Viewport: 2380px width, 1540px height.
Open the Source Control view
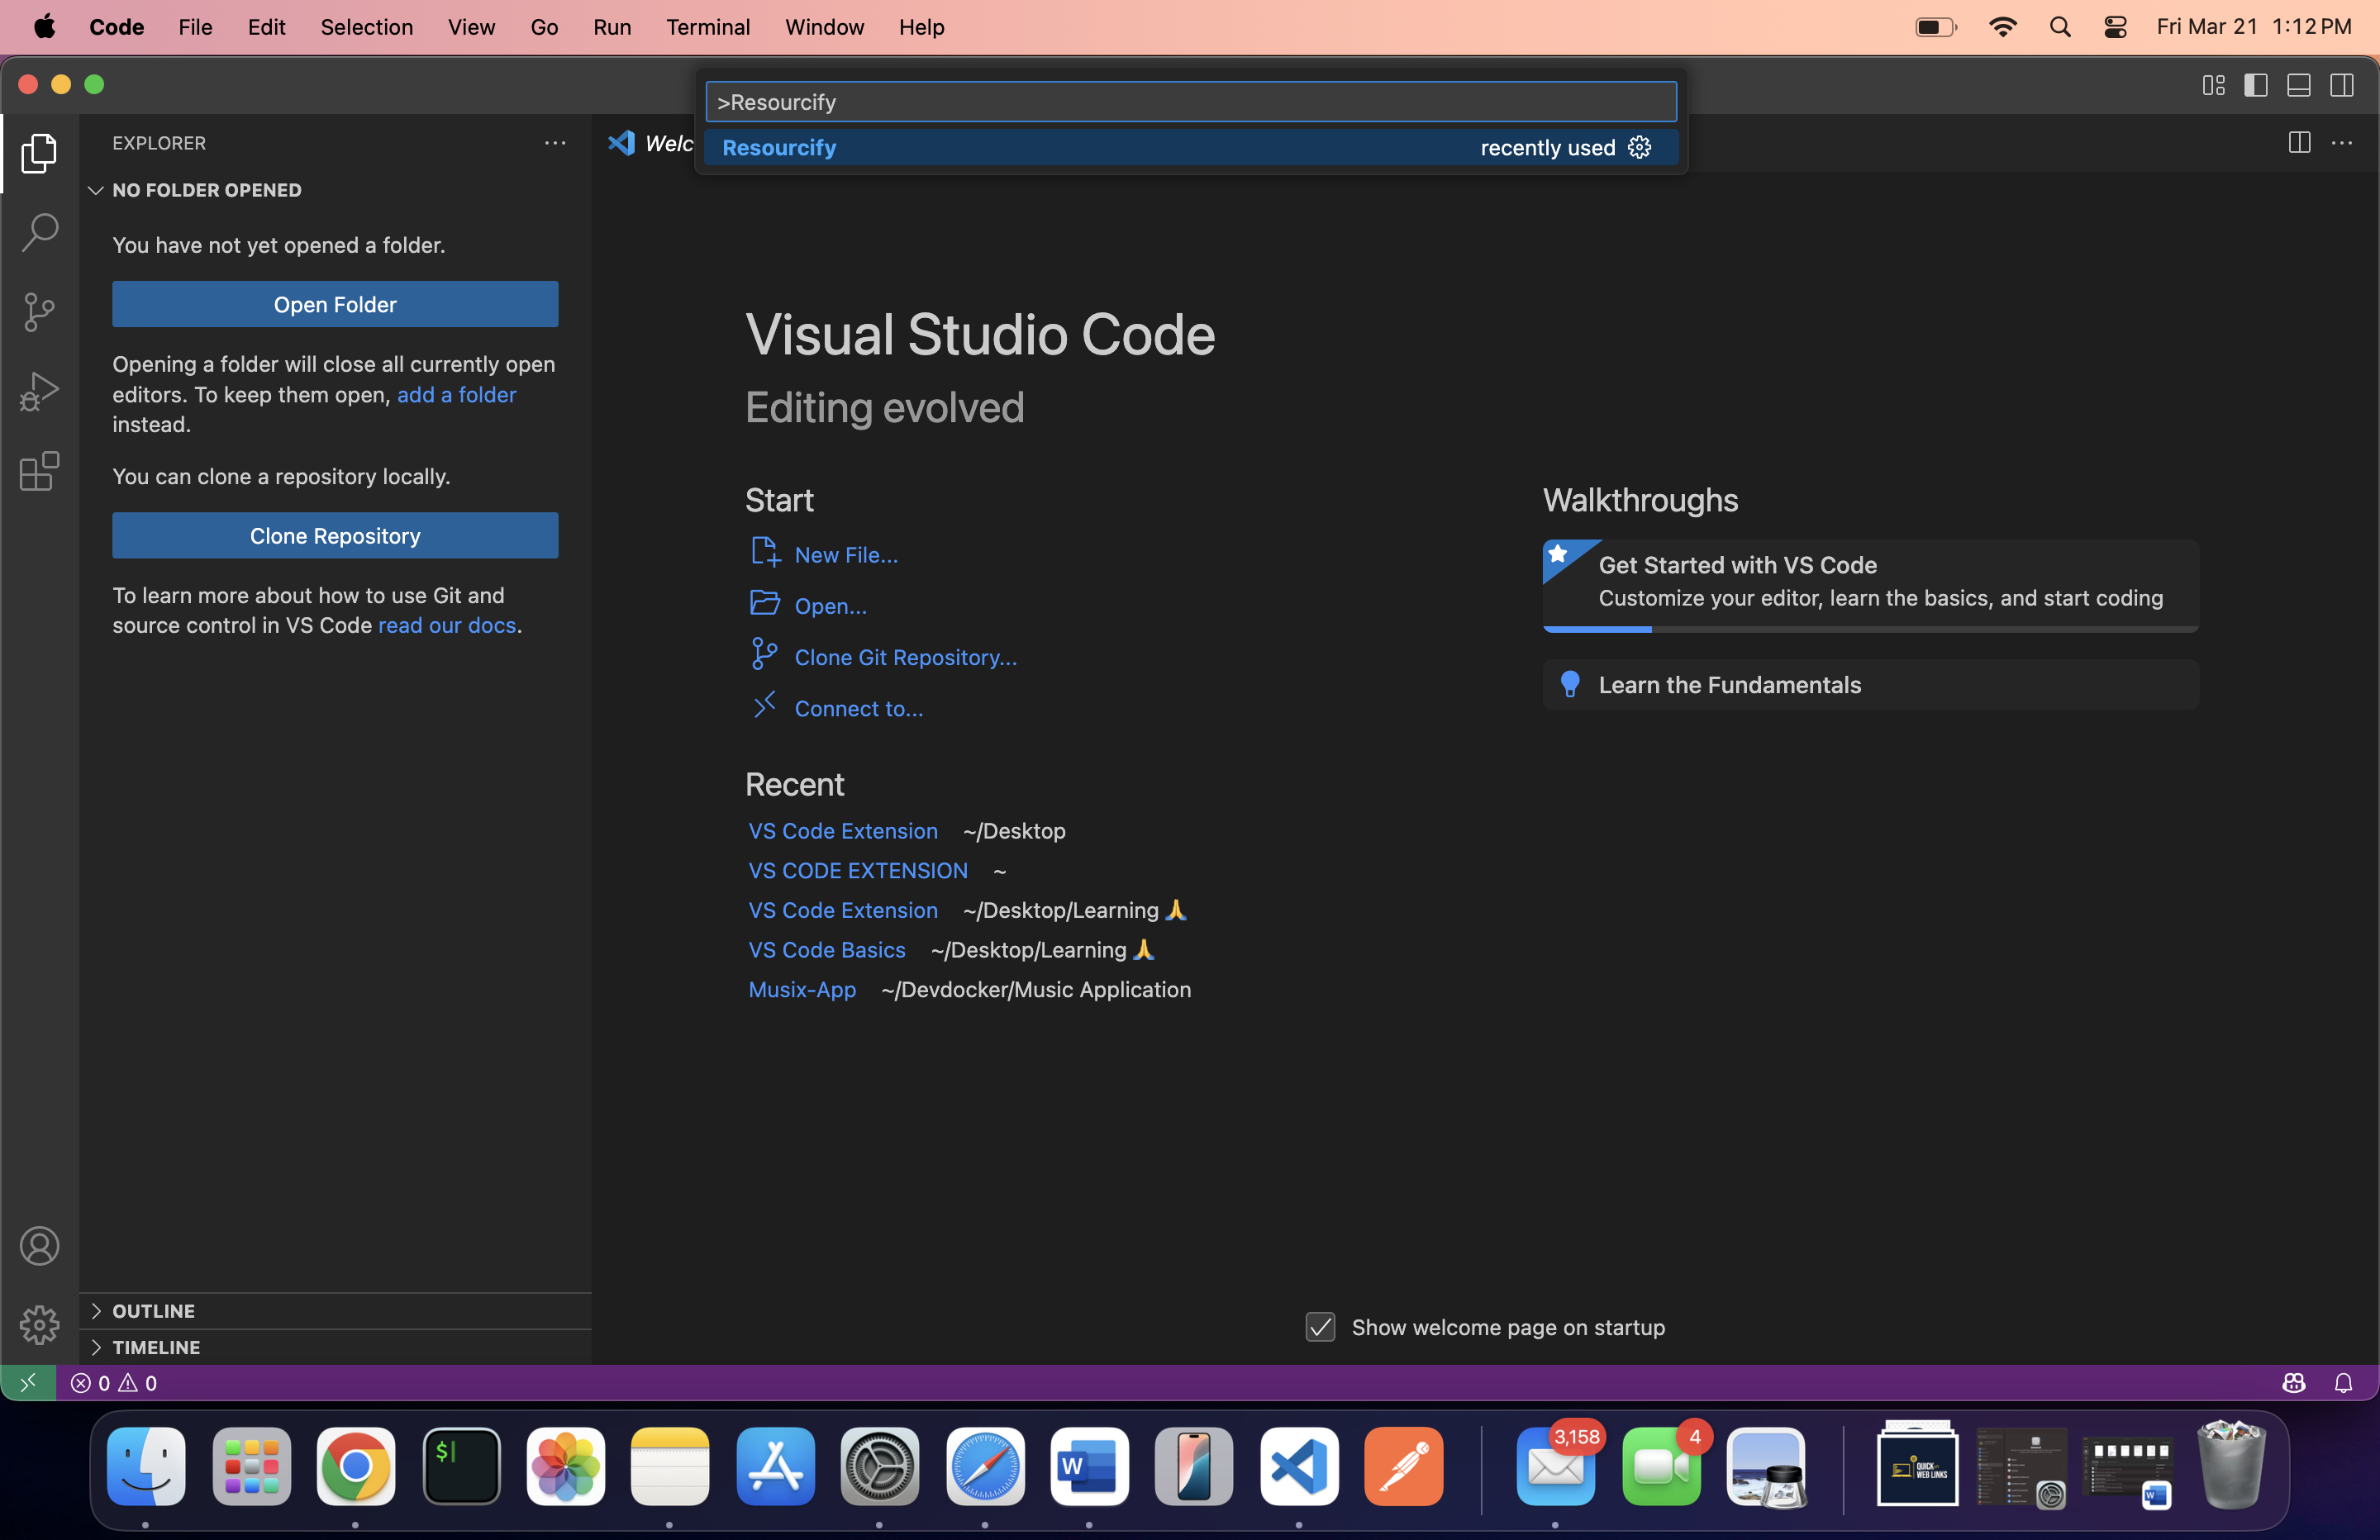(x=39, y=312)
